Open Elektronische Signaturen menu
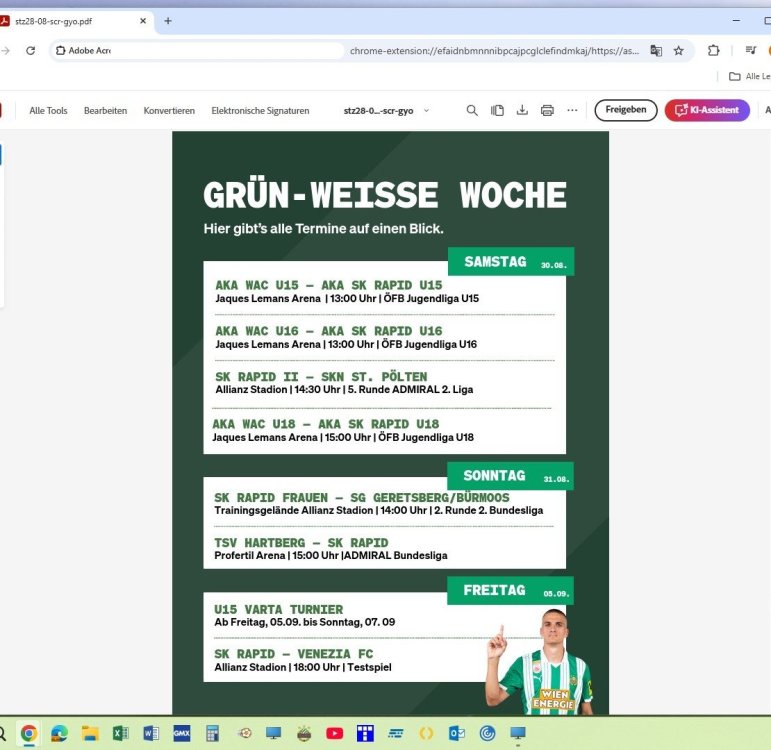Image resolution: width=771 pixels, height=750 pixels. (260, 110)
